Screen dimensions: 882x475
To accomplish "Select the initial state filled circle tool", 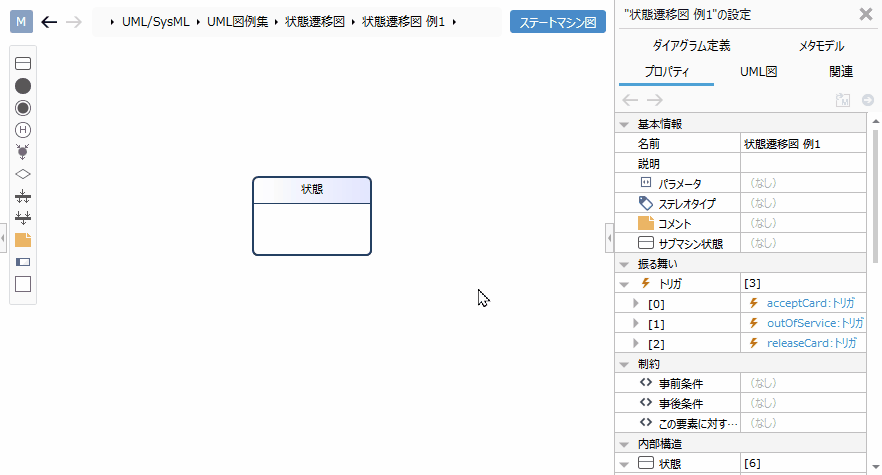I will tap(23, 86).
